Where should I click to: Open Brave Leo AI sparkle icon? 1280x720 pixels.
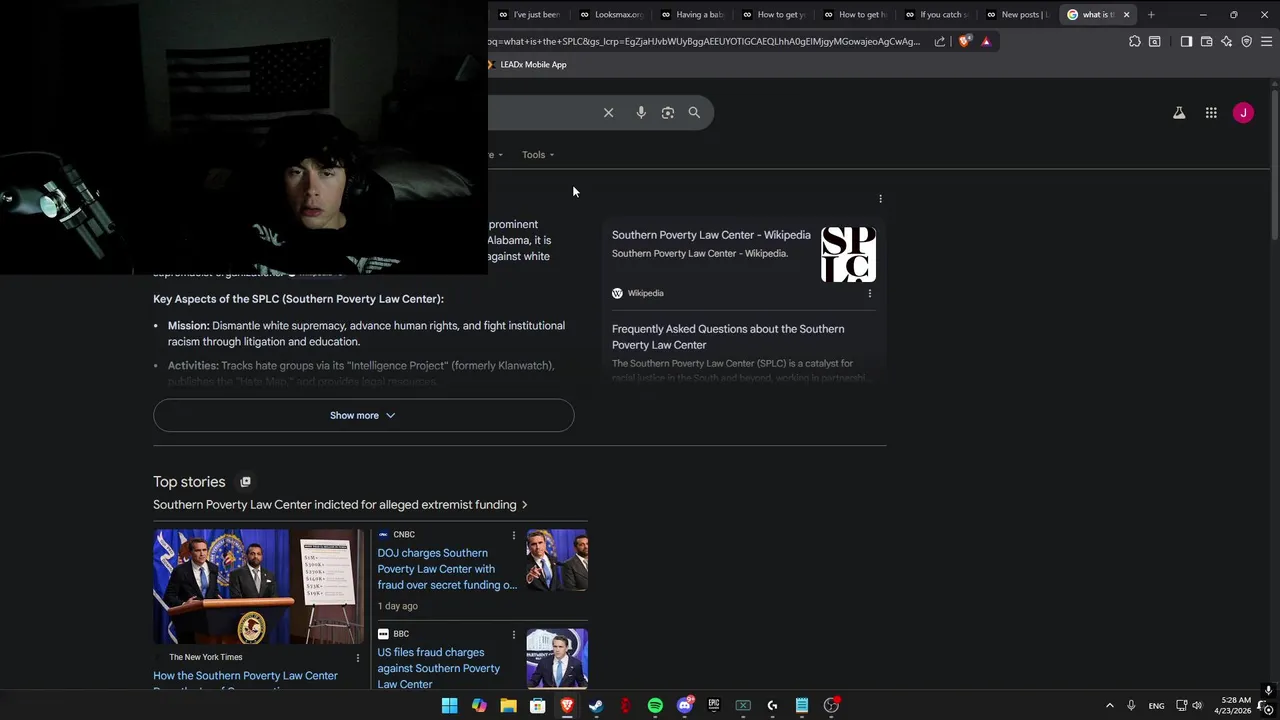(1226, 41)
